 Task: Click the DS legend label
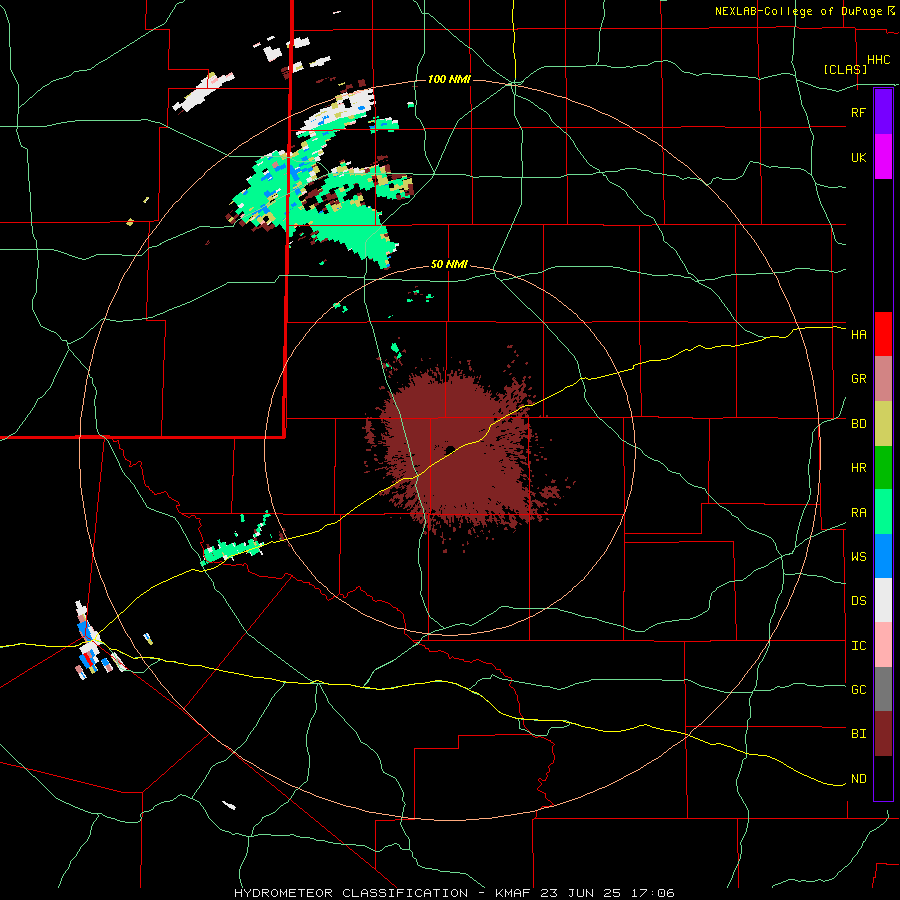pos(859,600)
